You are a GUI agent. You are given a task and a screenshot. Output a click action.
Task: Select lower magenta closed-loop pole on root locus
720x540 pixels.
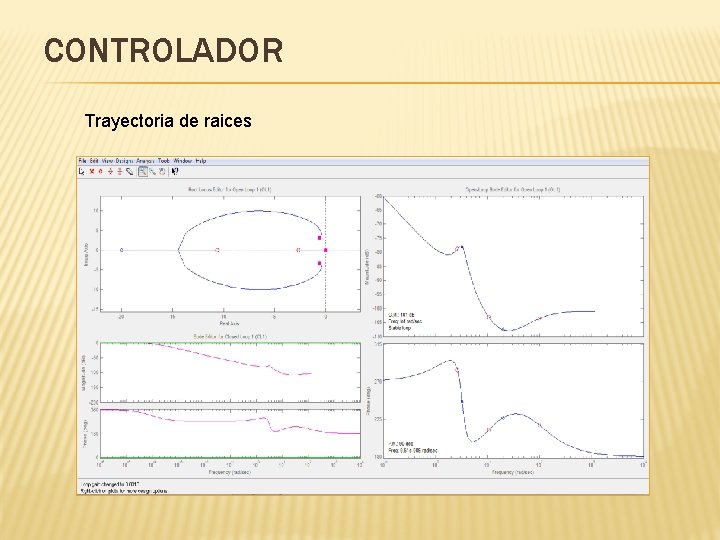pyautogui.click(x=320, y=263)
